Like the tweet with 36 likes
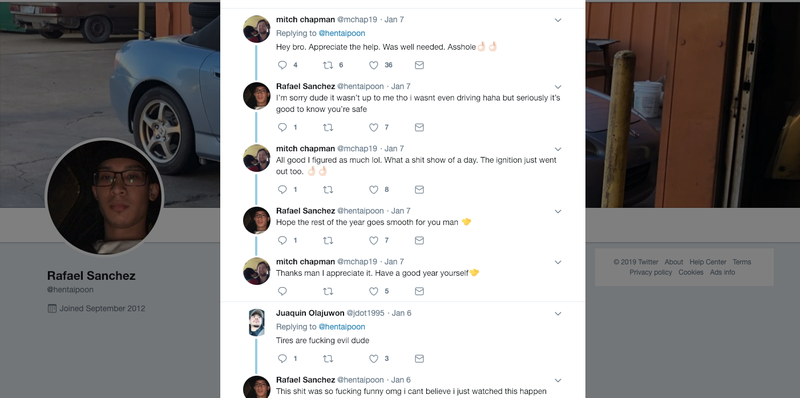This screenshot has width=800, height=398. 373,65
